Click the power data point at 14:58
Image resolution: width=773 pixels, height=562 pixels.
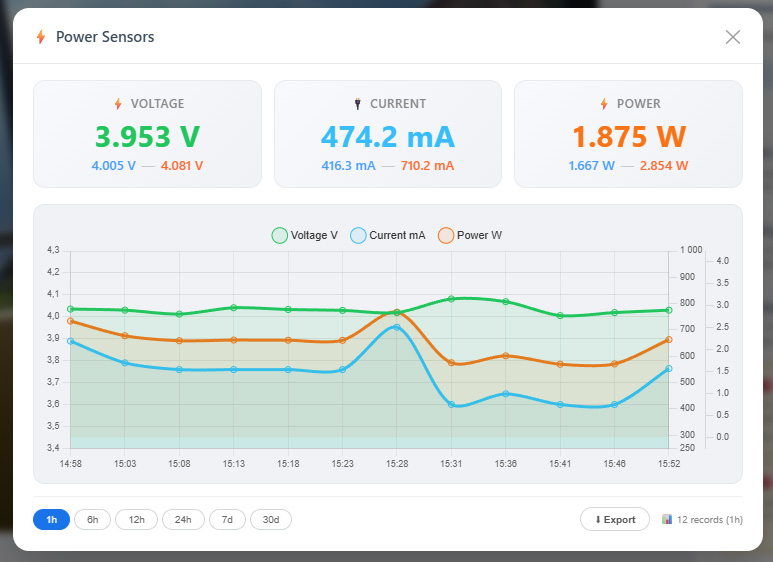70,321
